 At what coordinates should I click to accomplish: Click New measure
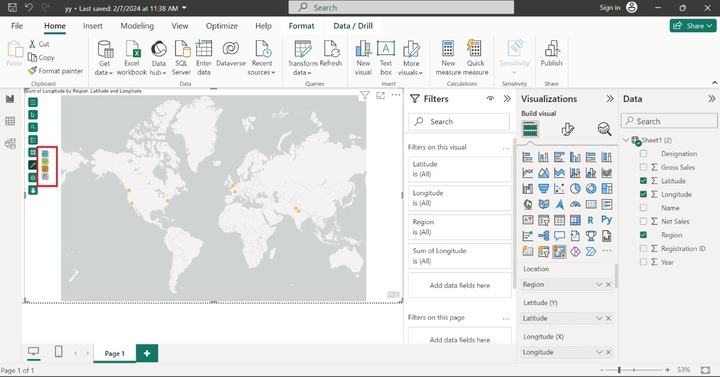coord(448,58)
